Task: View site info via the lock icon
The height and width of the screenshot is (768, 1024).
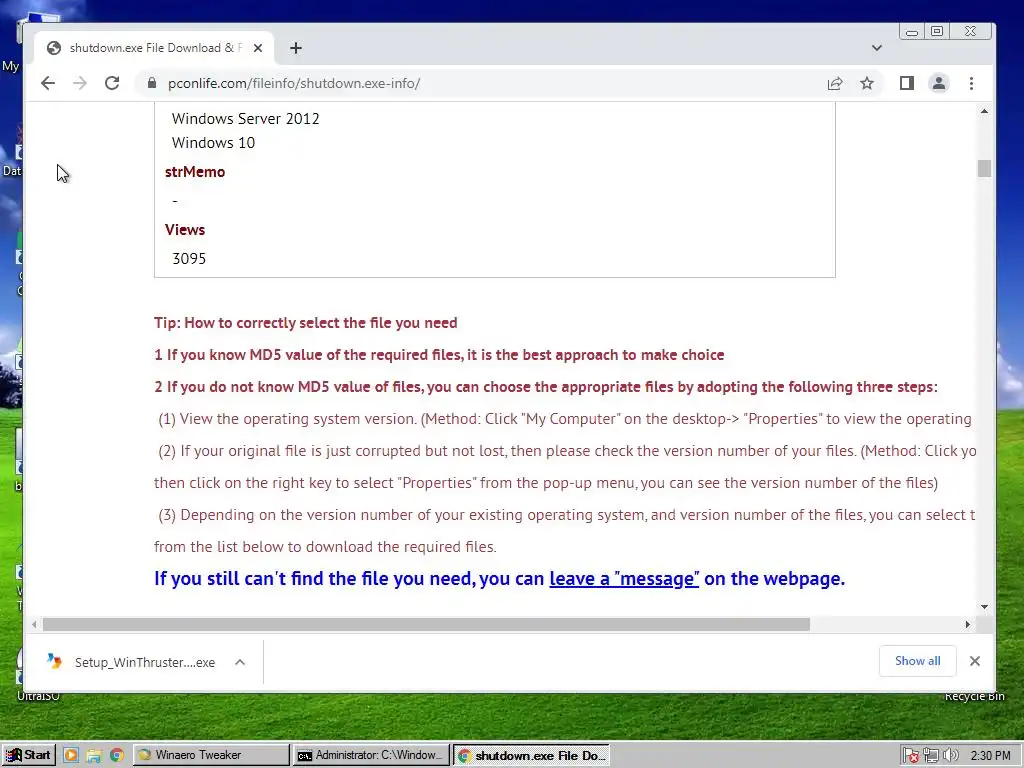Action: pos(152,83)
